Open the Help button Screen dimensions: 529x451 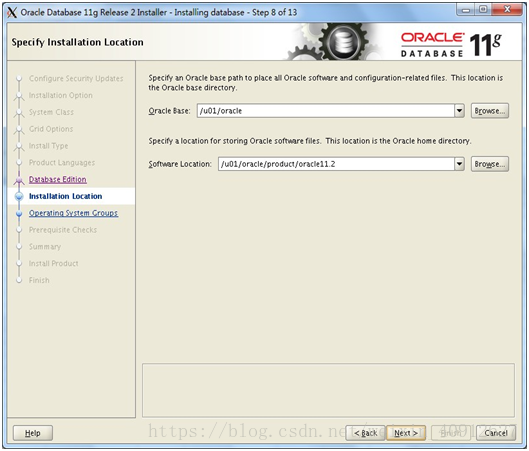(33, 433)
